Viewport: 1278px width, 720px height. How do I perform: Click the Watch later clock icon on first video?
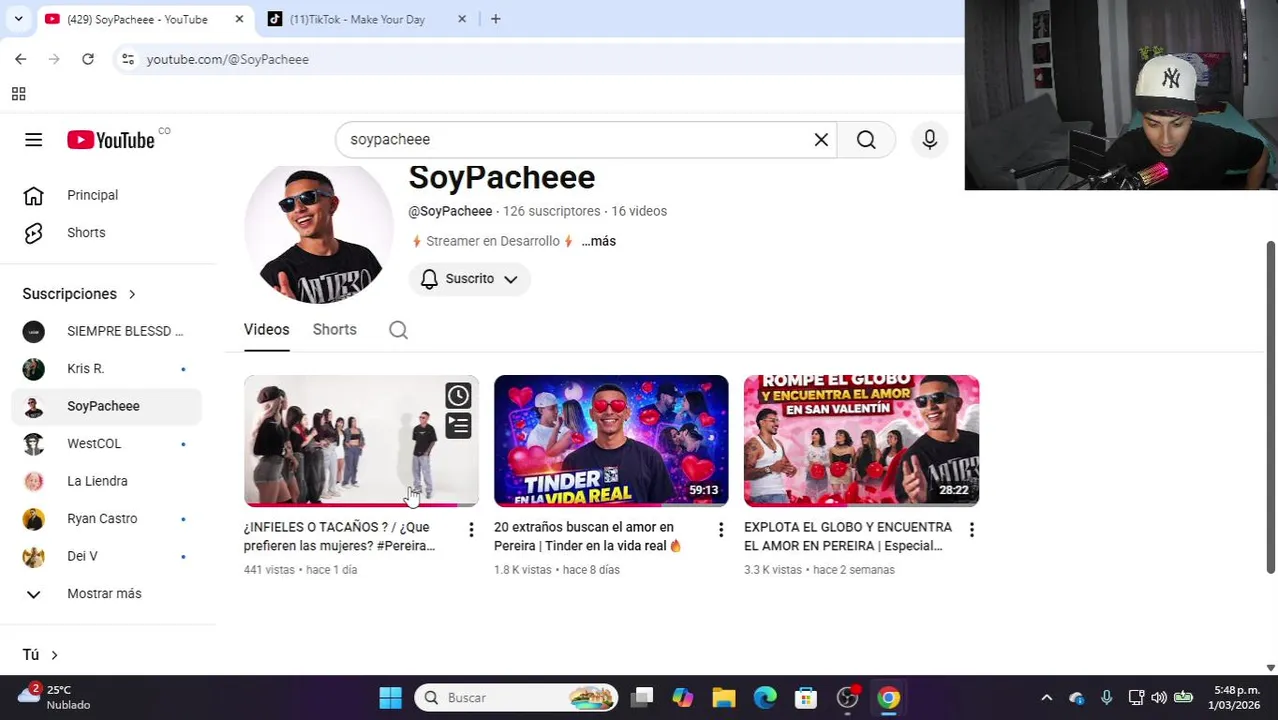(x=458, y=396)
